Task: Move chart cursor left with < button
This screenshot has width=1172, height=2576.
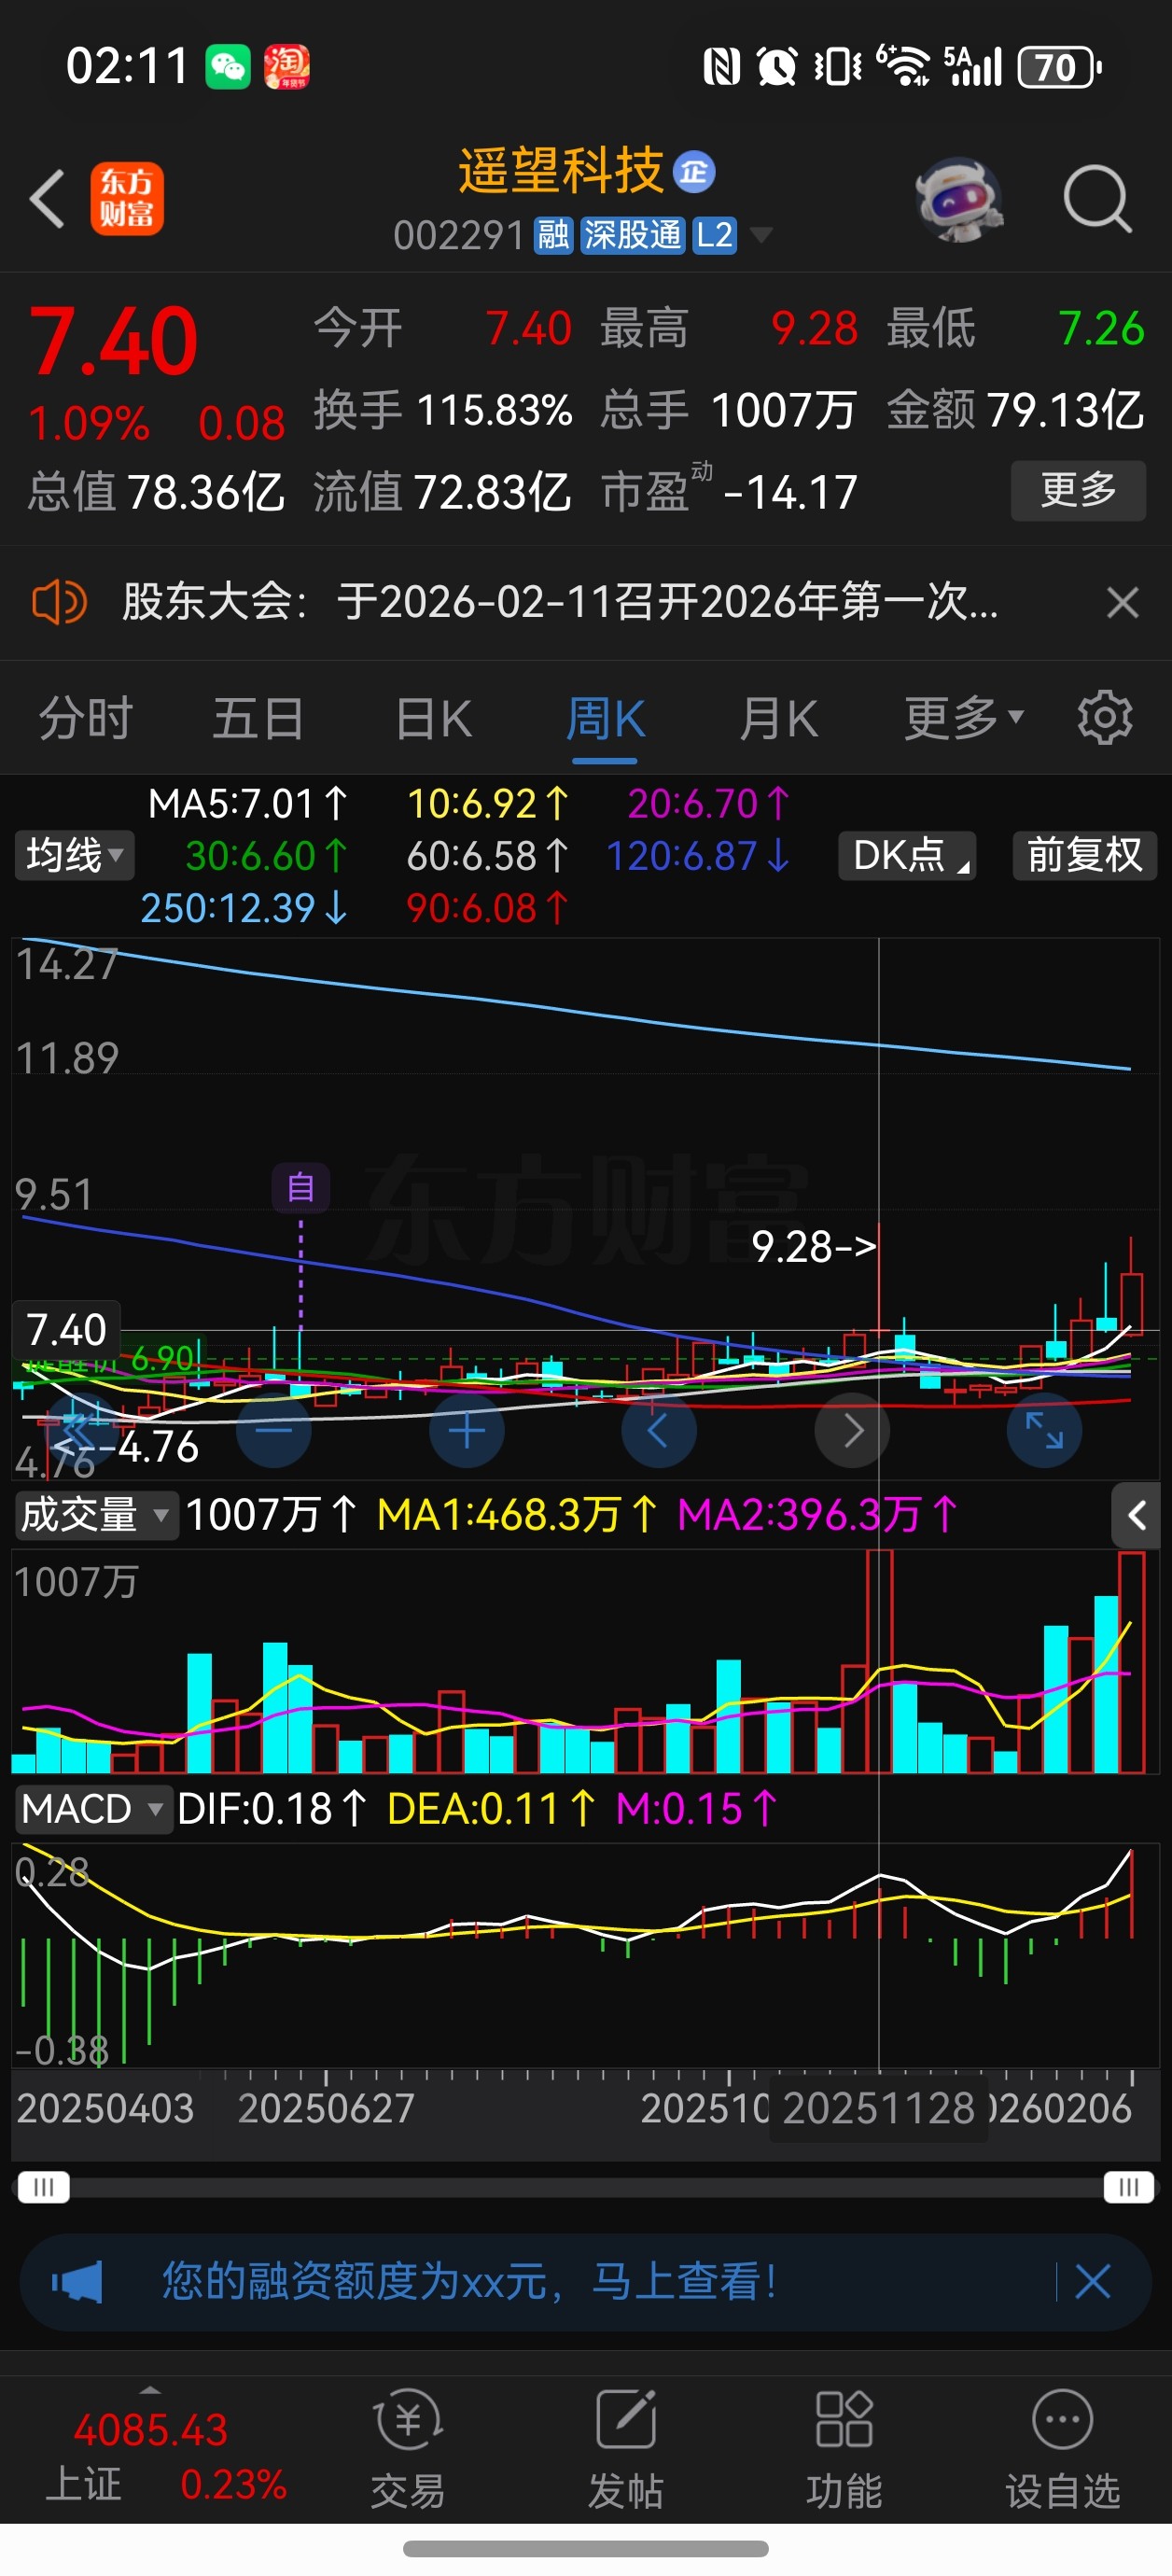Action: point(658,1431)
